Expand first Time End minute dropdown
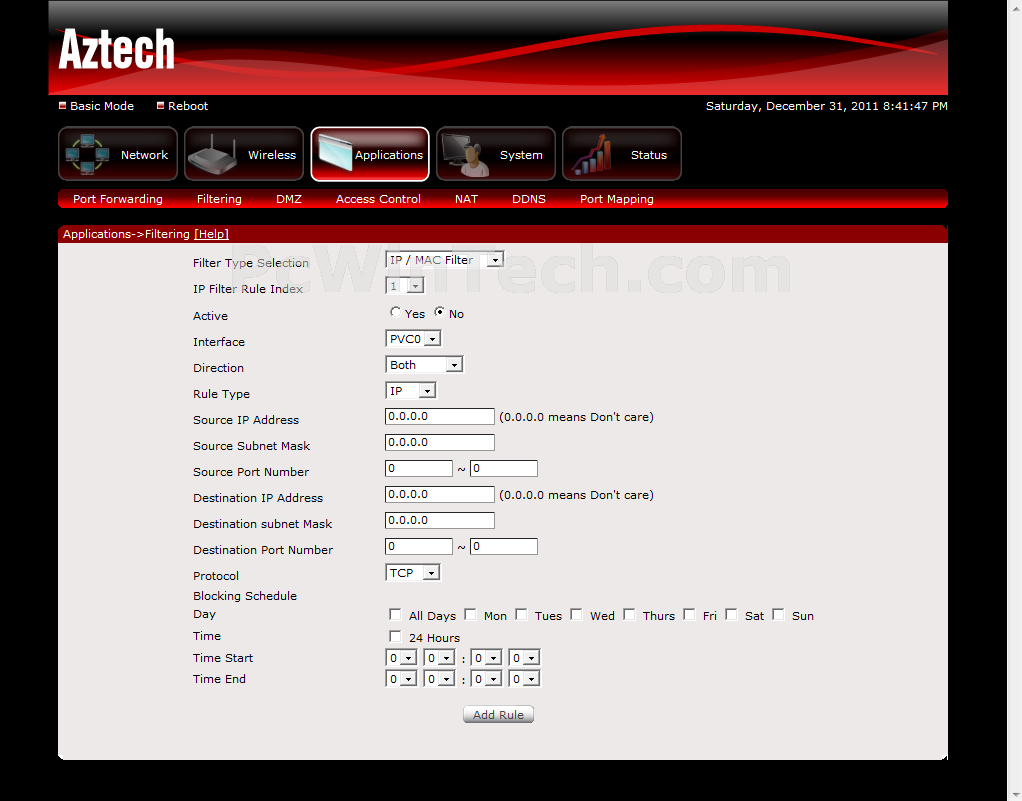 486,679
